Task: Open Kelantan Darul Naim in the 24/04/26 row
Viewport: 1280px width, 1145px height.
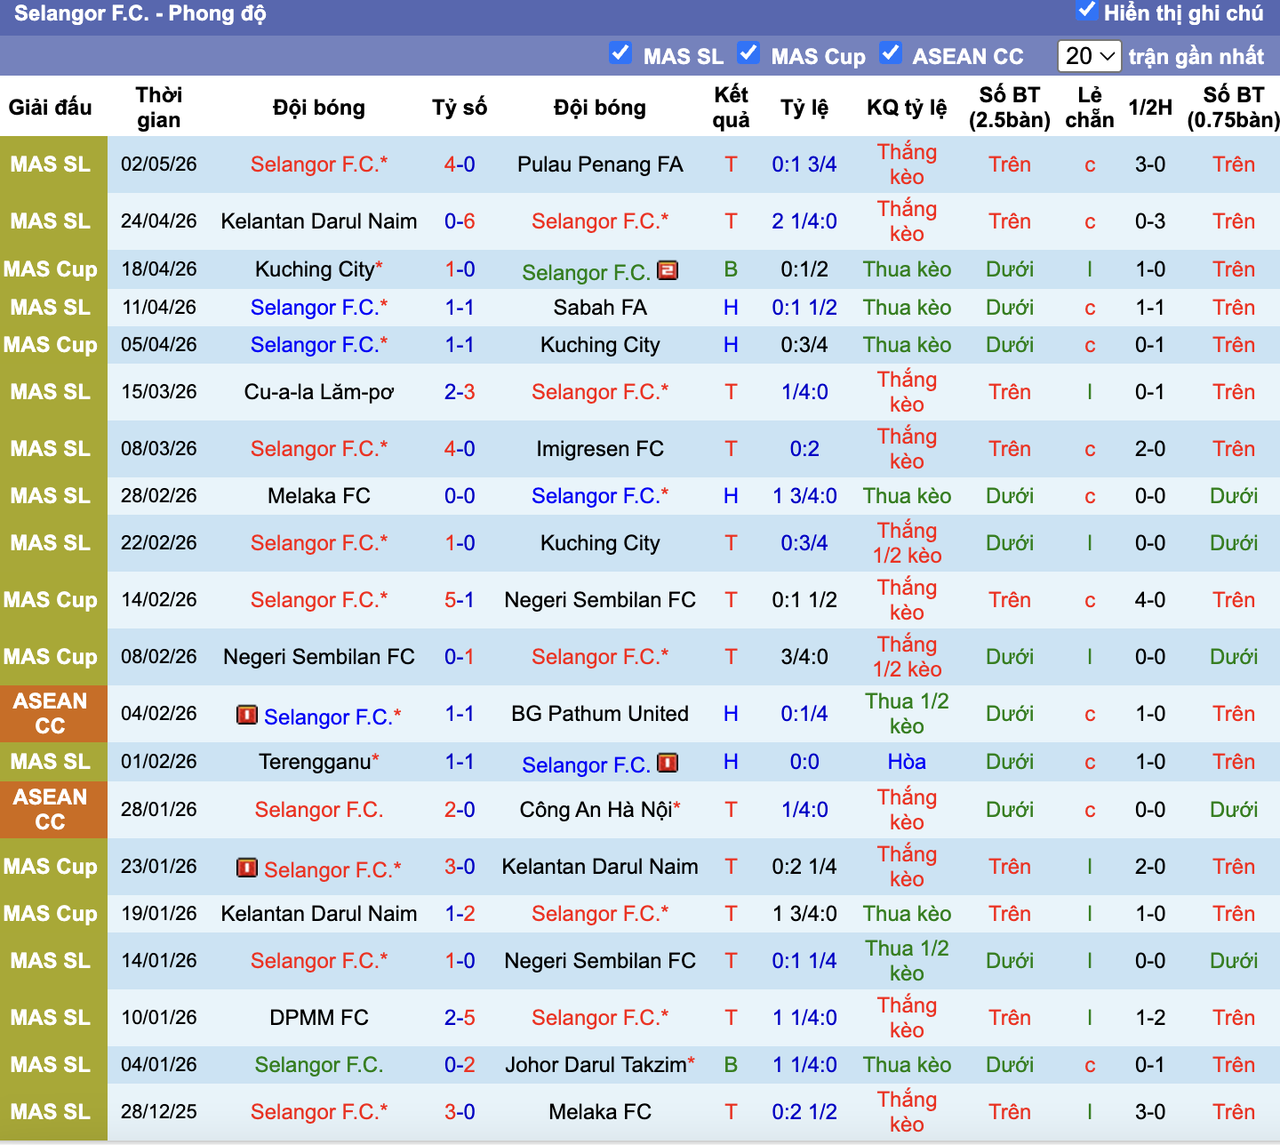Action: (319, 221)
